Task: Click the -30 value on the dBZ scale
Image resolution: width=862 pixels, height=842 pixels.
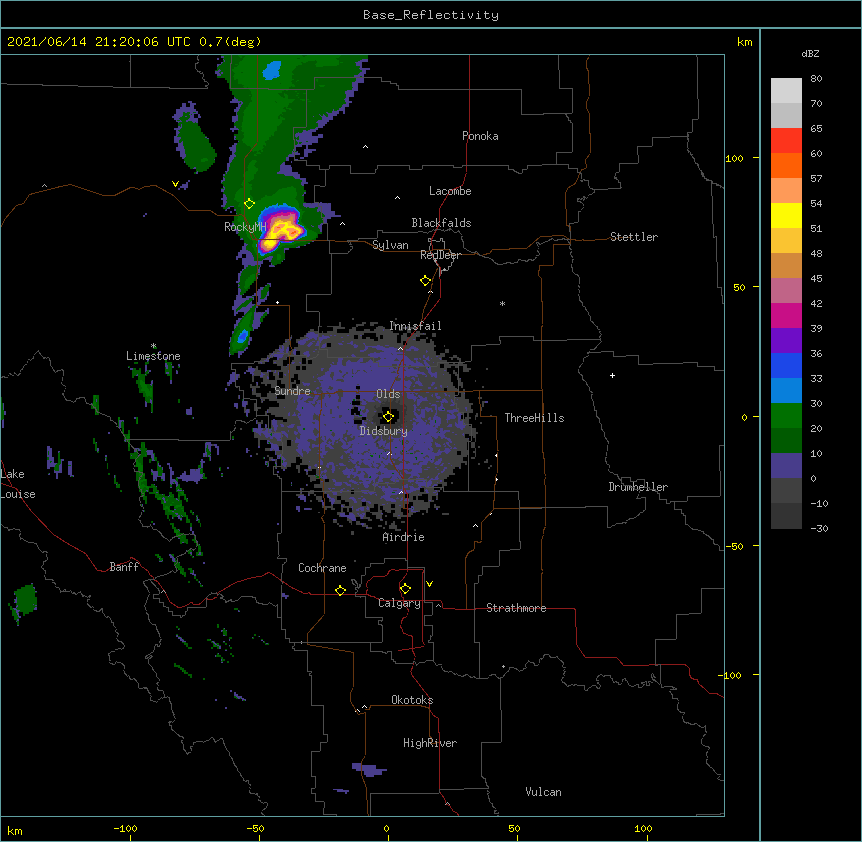Action: click(x=819, y=528)
